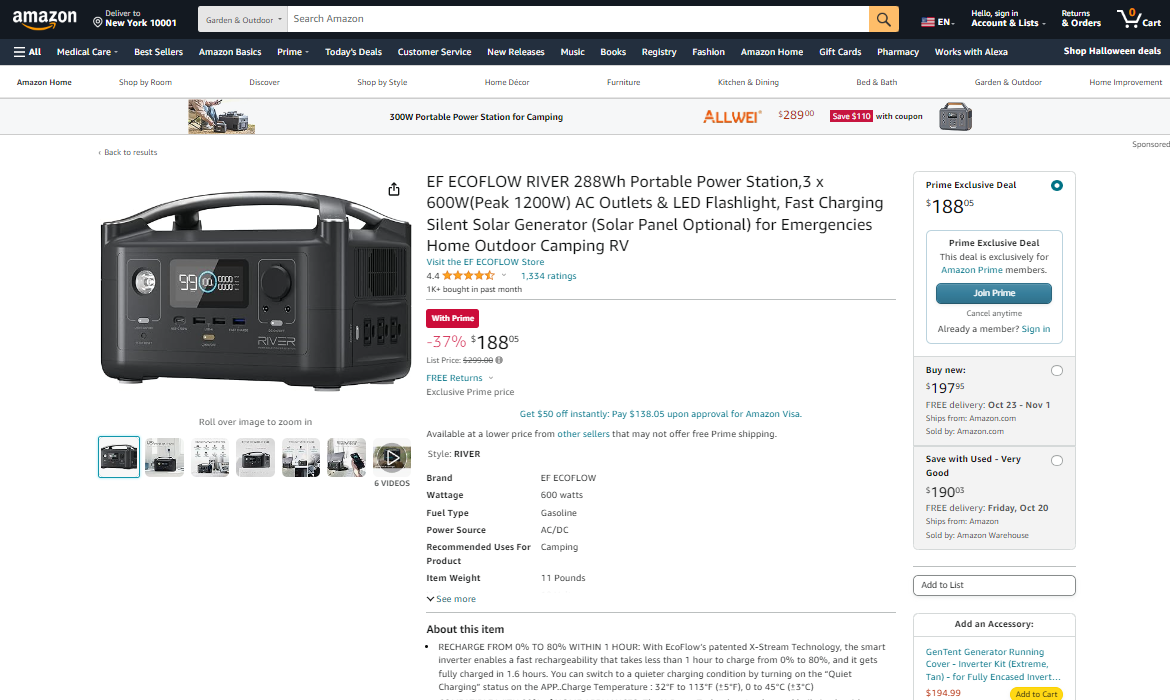Image resolution: width=1170 pixels, height=700 pixels.
Task: Click the search magnifier button
Action: [883, 19]
